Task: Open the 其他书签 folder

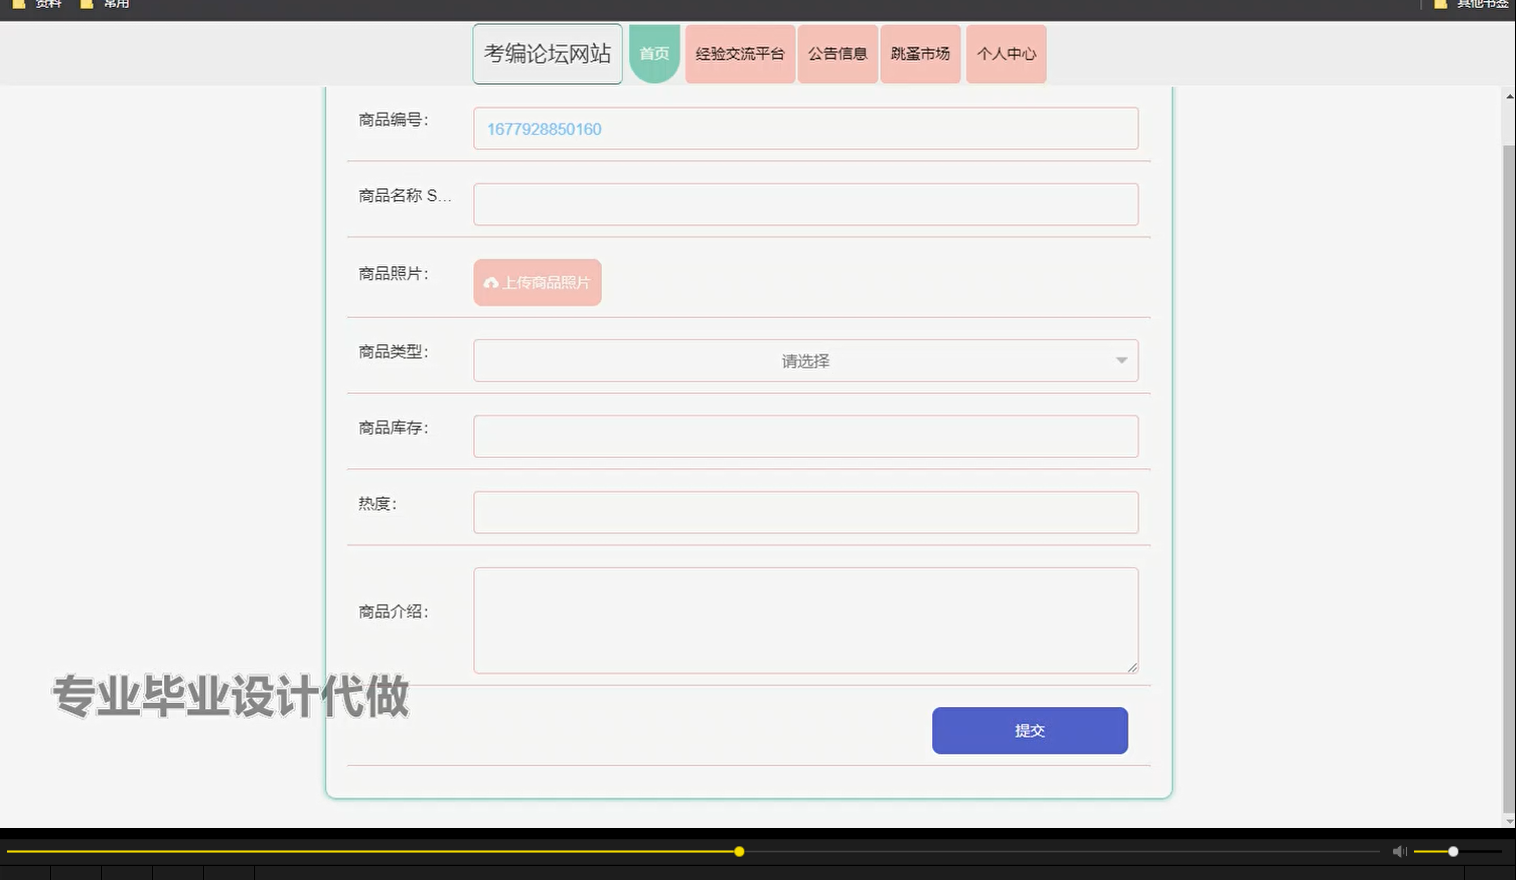Action: click(x=1475, y=5)
